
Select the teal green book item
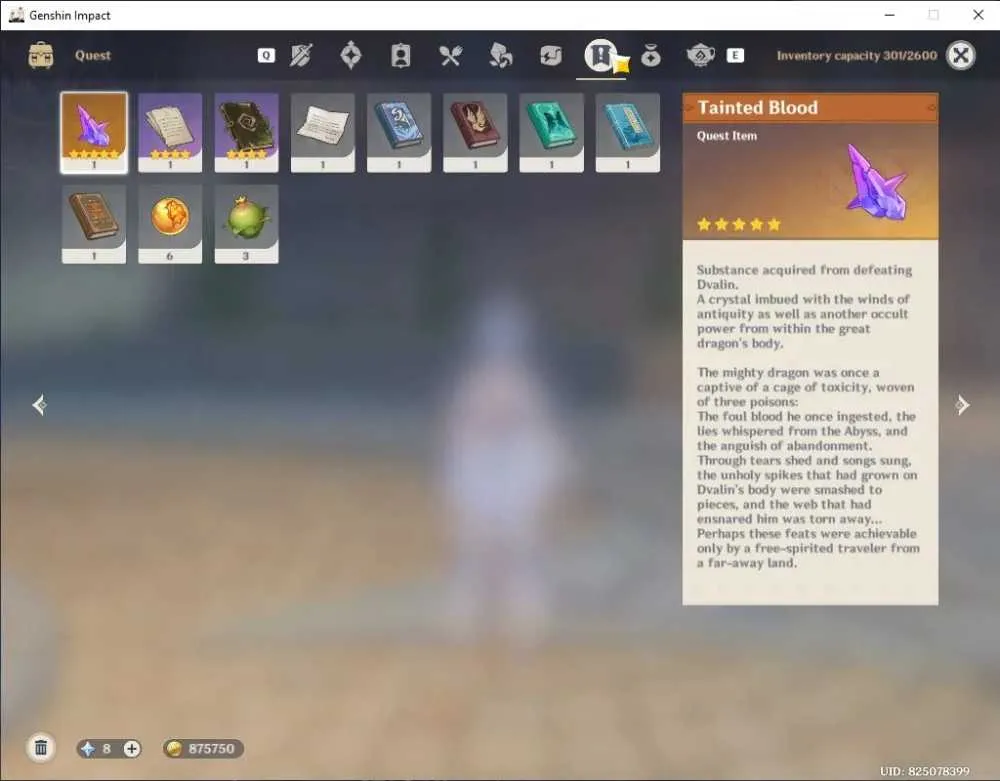(x=552, y=133)
